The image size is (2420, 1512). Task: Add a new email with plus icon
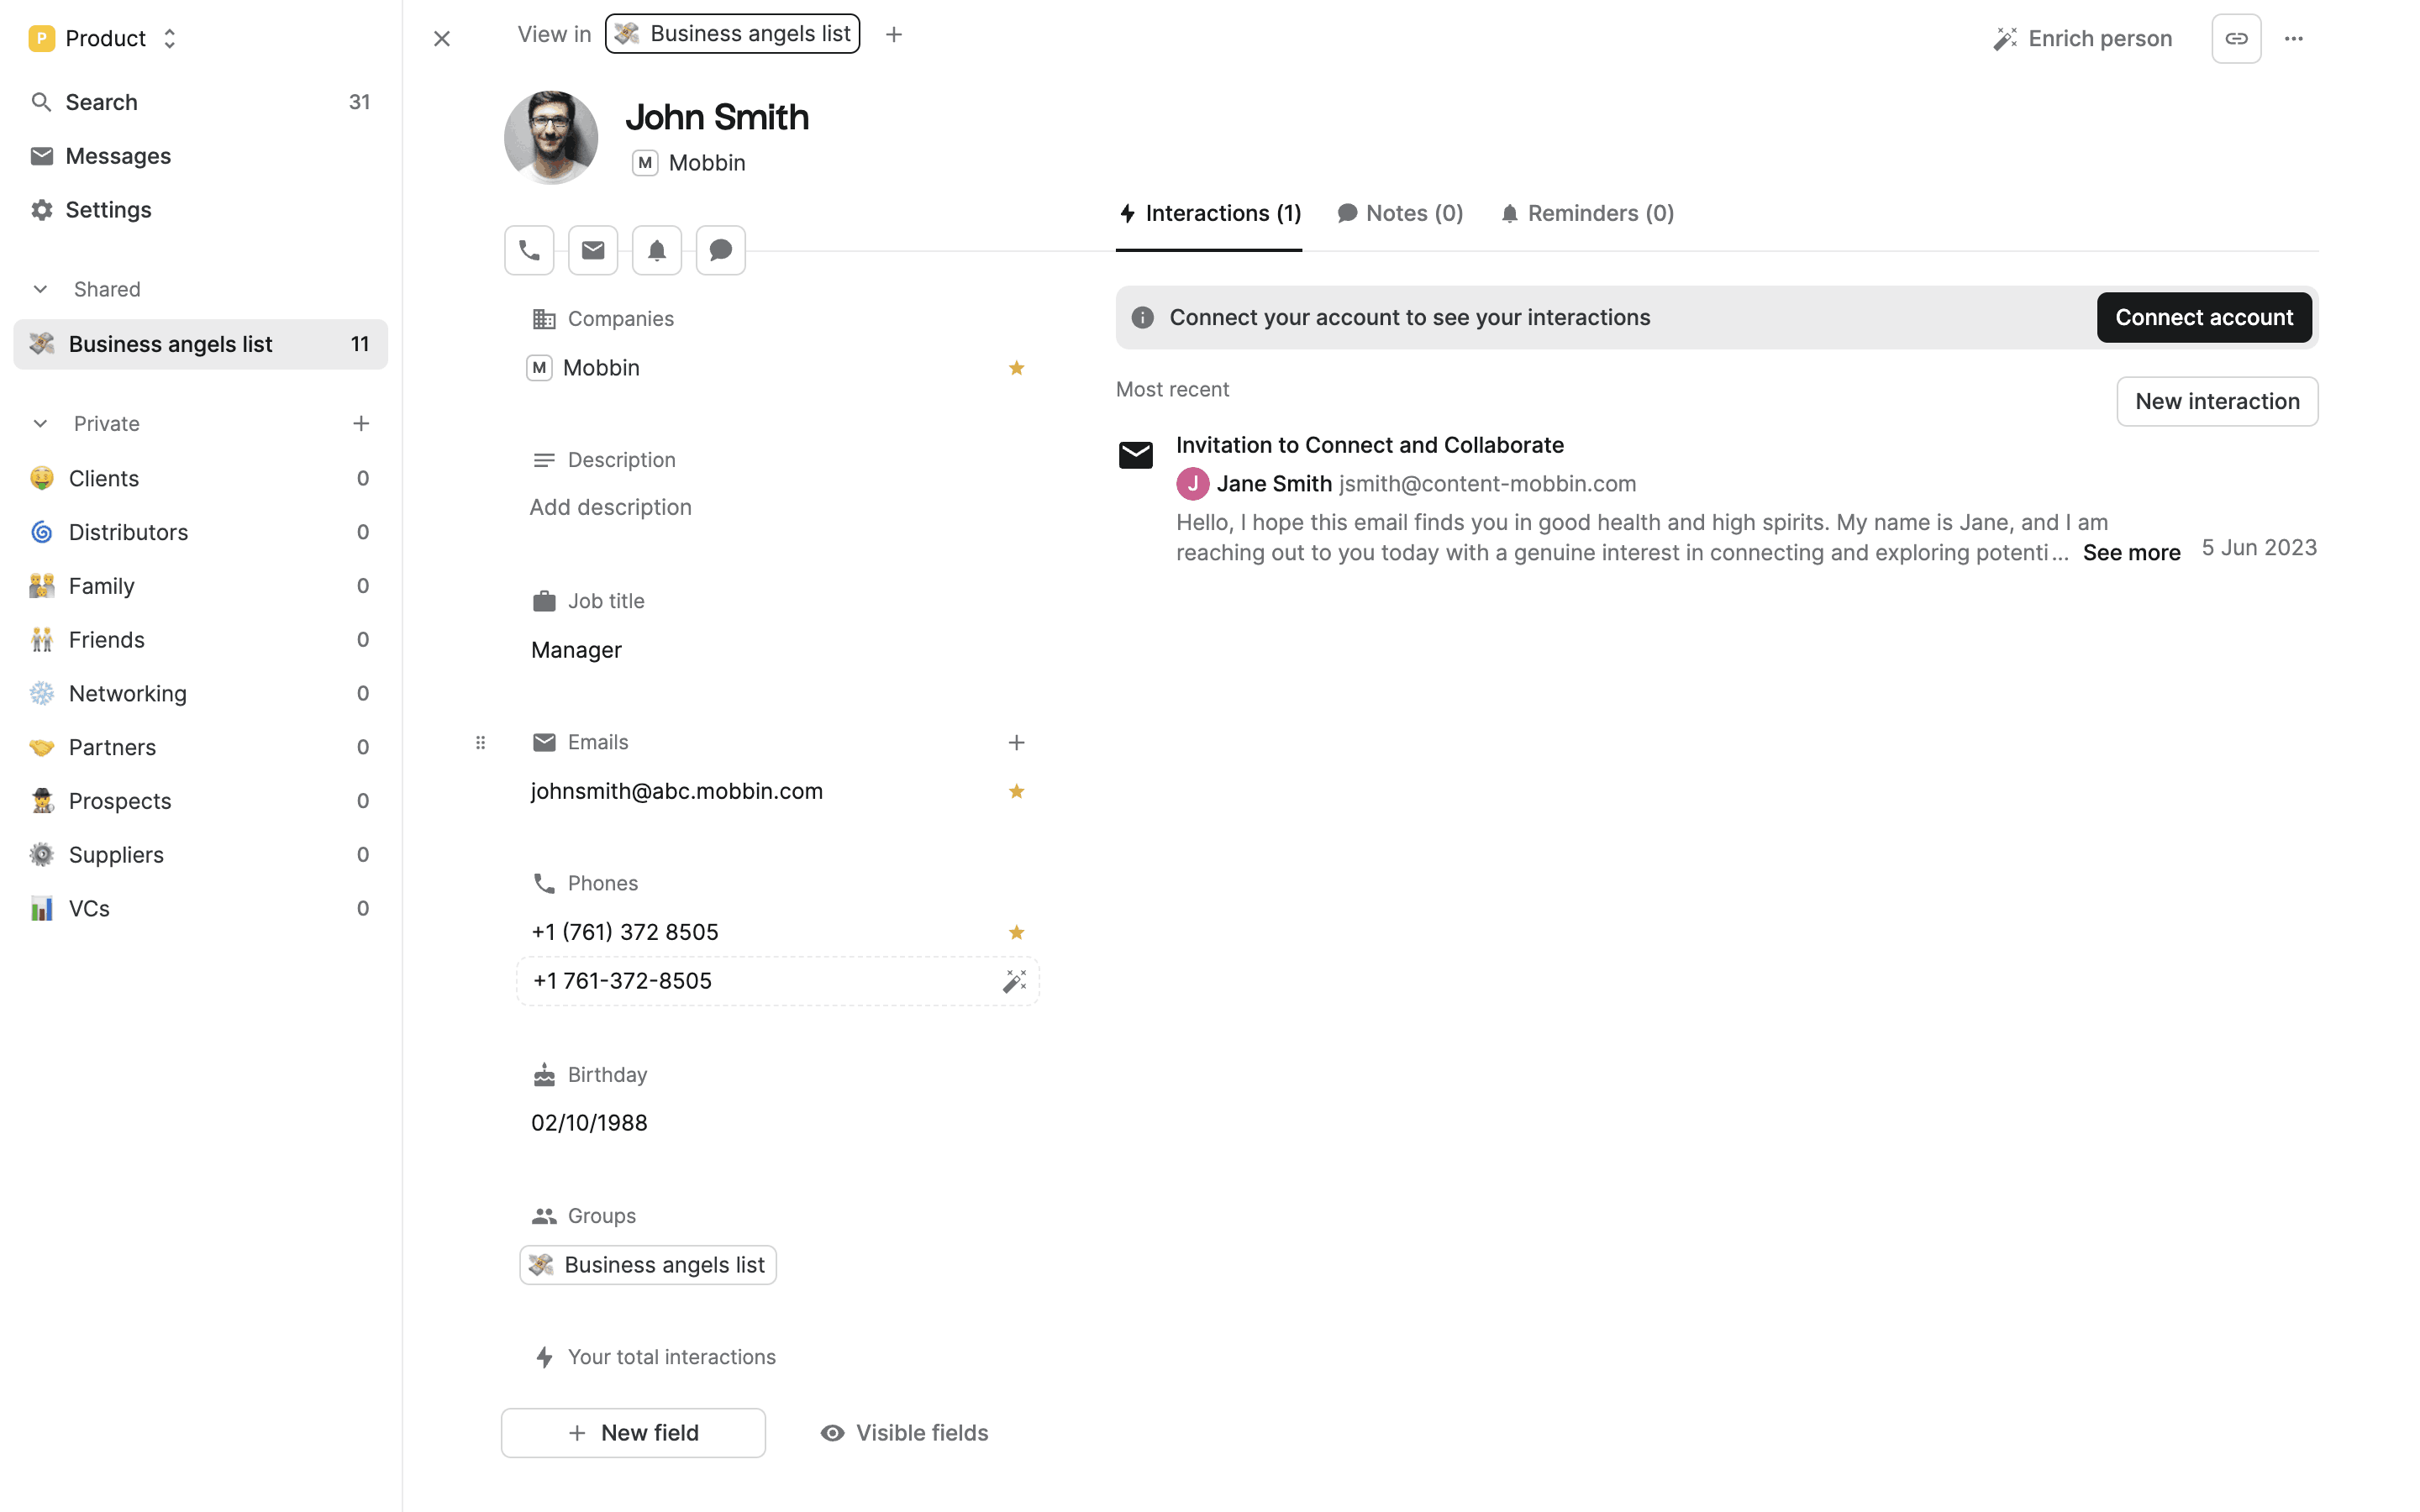(x=1016, y=742)
